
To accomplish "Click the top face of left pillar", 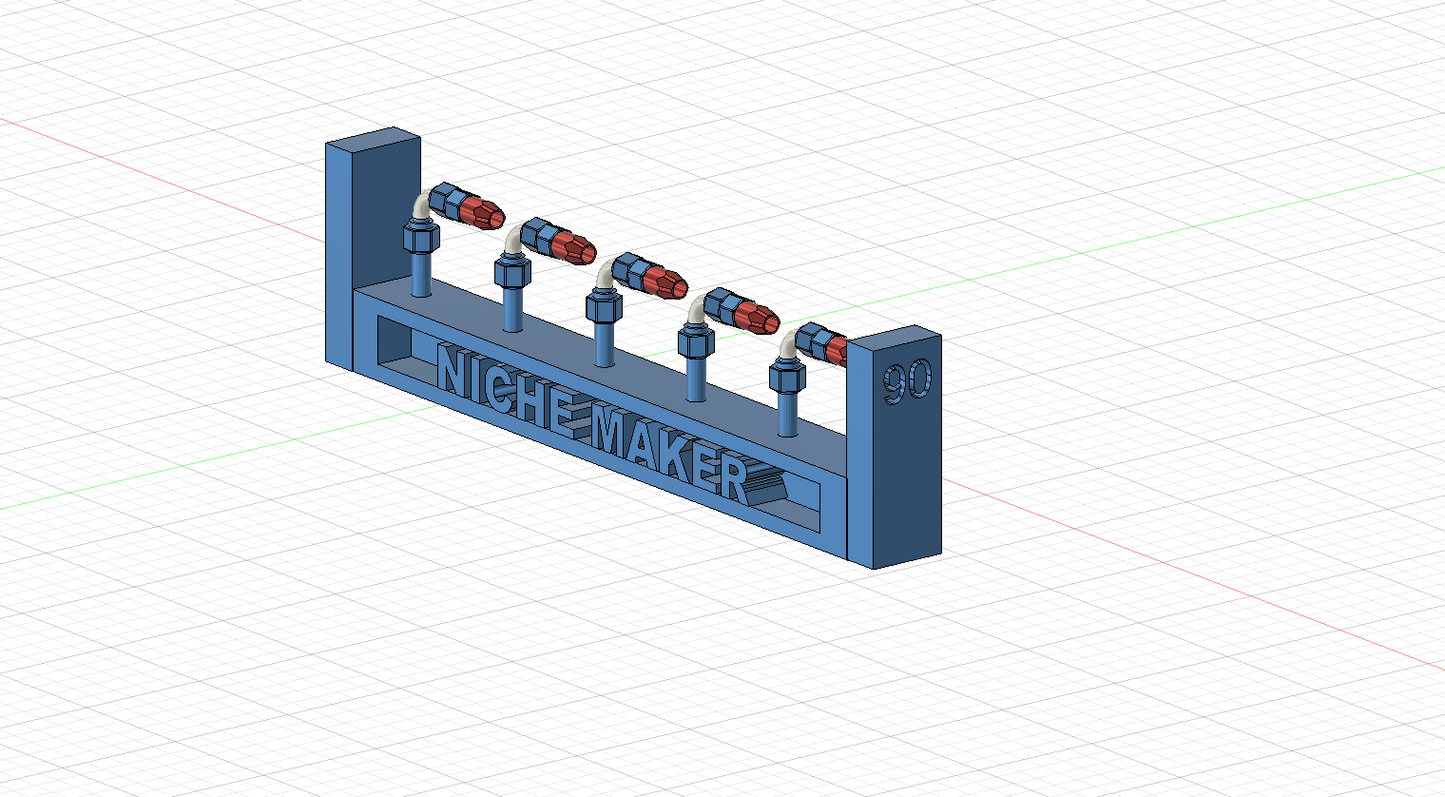I will (372, 140).
